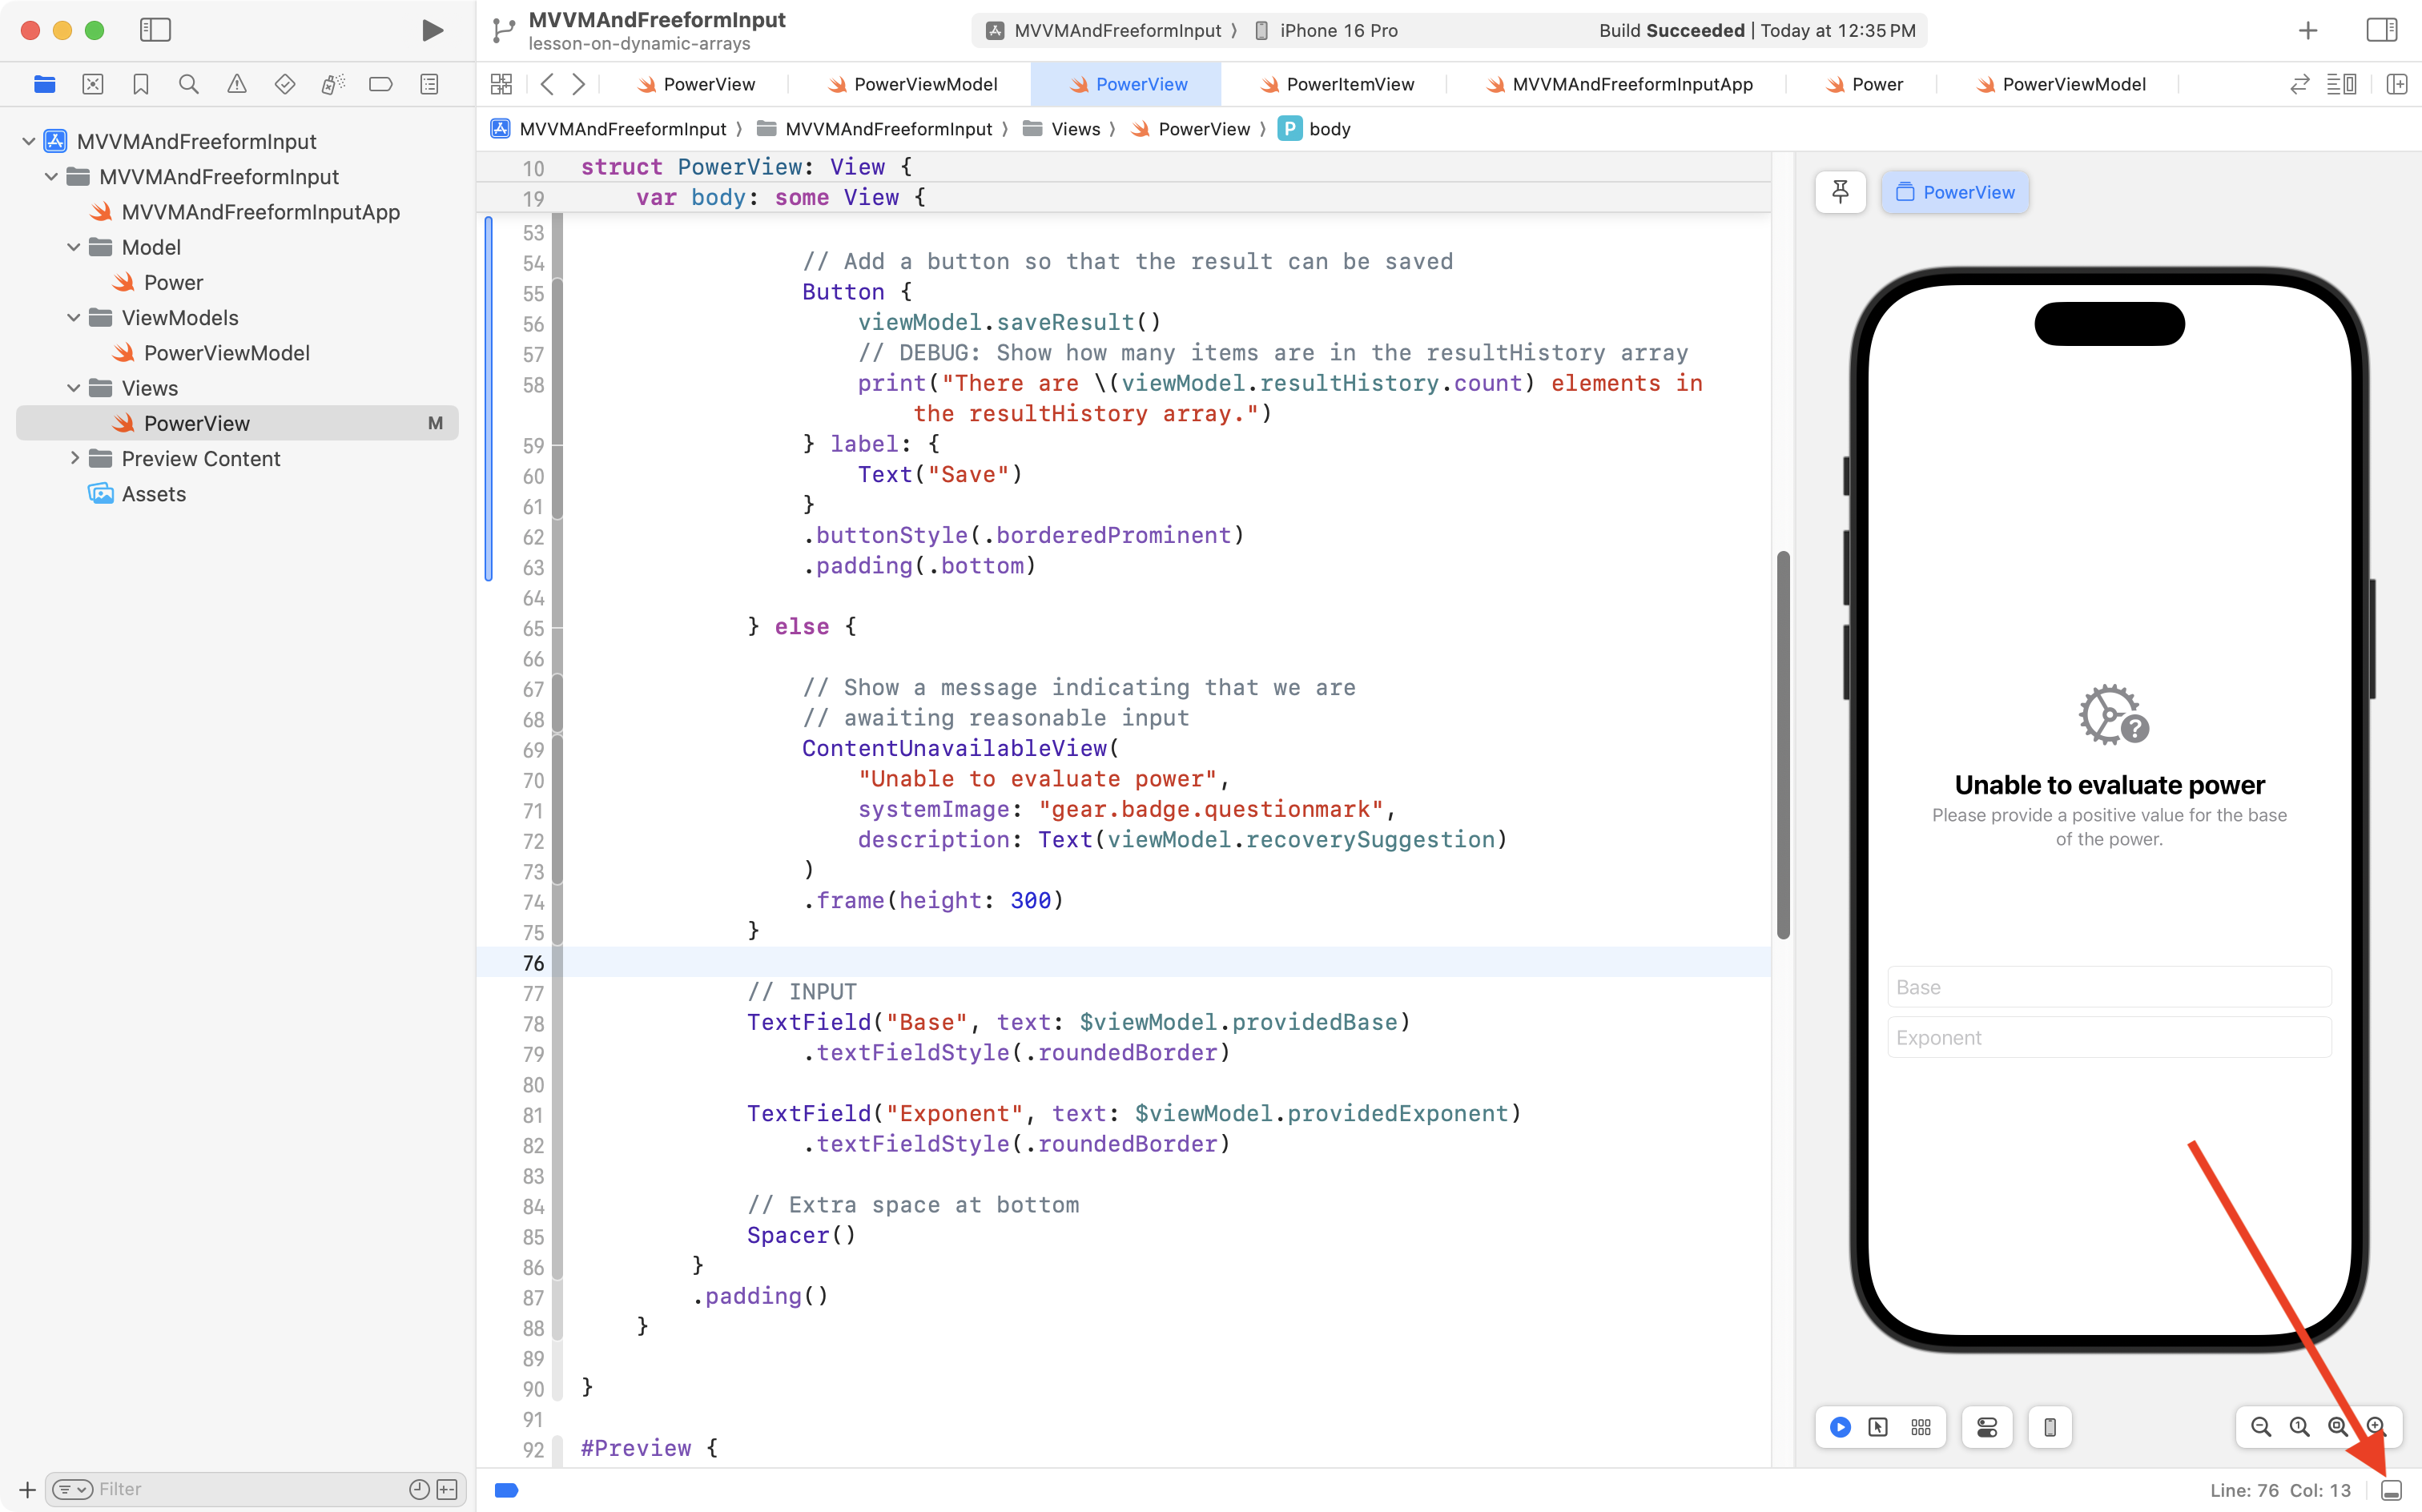Viewport: 2422px width, 1512px height.
Task: Toggle the left navigator sidebar
Action: 155,30
